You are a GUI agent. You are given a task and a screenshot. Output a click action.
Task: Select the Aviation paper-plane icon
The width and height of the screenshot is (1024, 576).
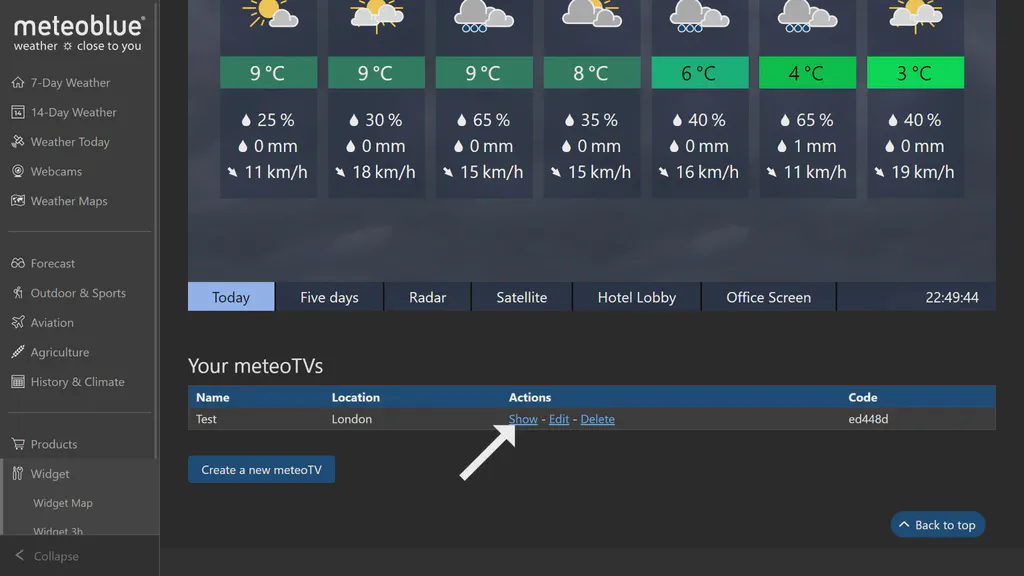click(18, 322)
